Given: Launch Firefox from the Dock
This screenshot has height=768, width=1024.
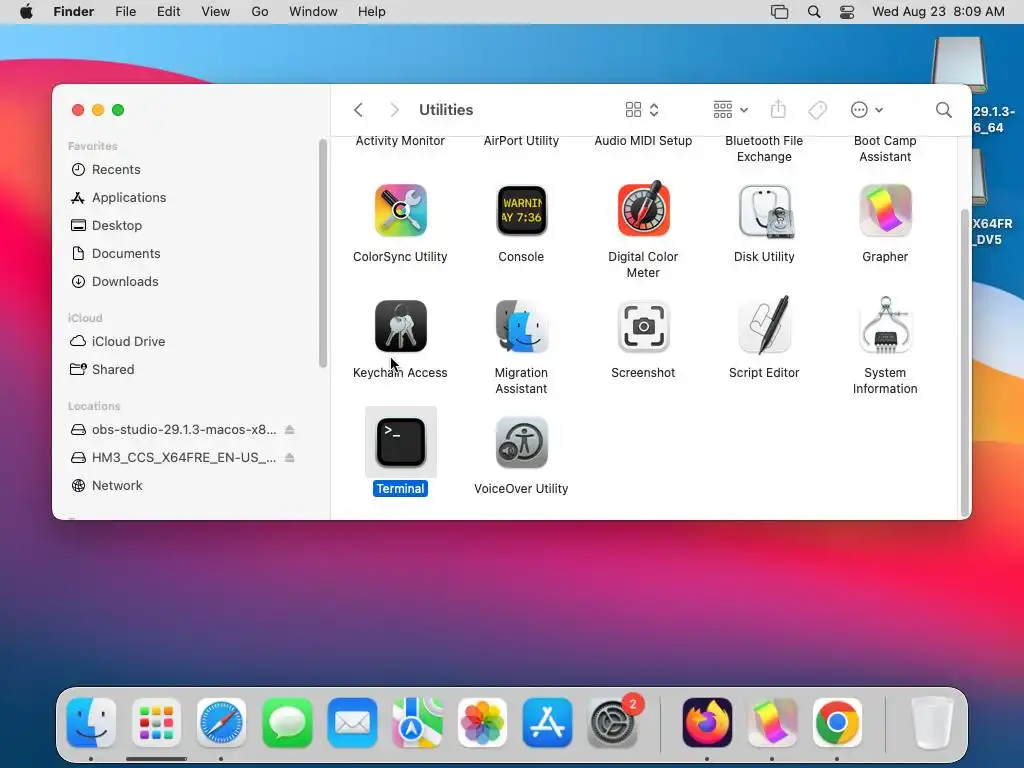Looking at the screenshot, I should [707, 723].
